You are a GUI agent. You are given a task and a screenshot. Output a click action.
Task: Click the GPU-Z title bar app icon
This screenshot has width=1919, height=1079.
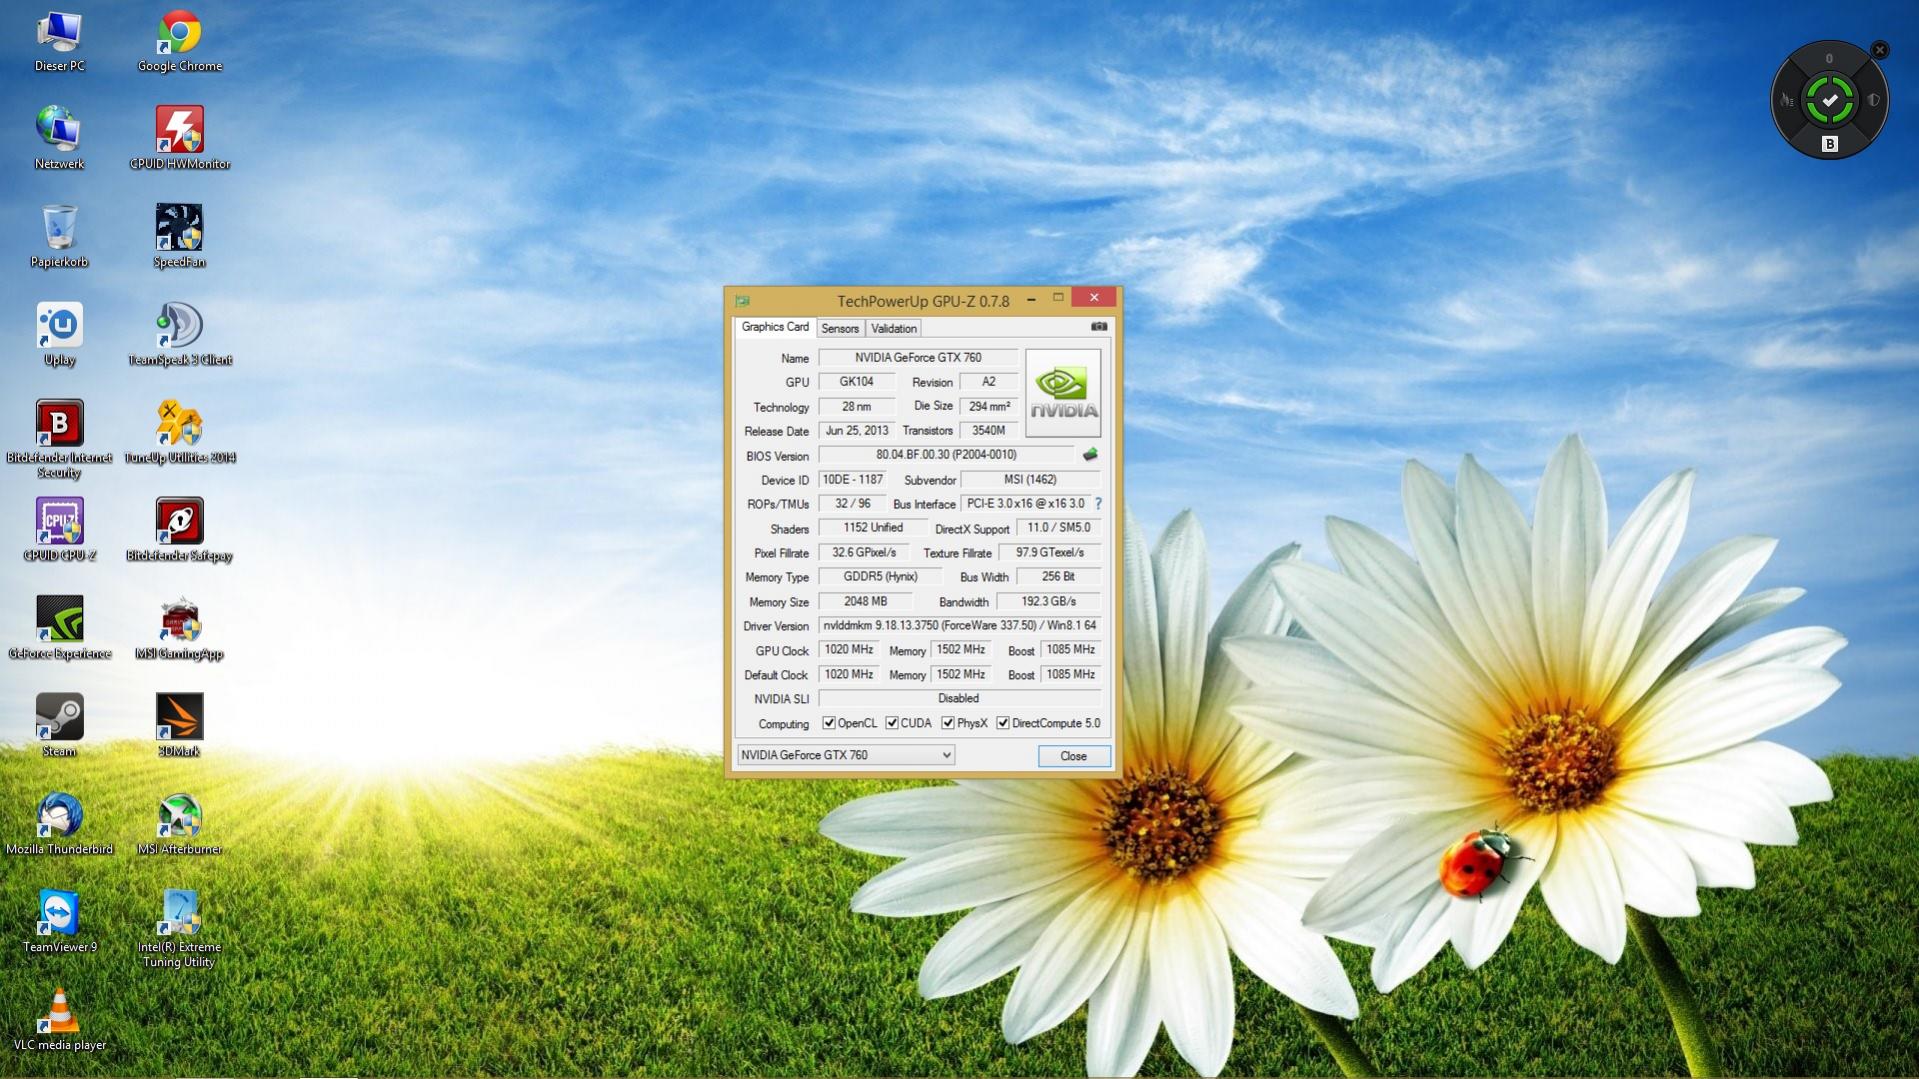click(x=742, y=300)
